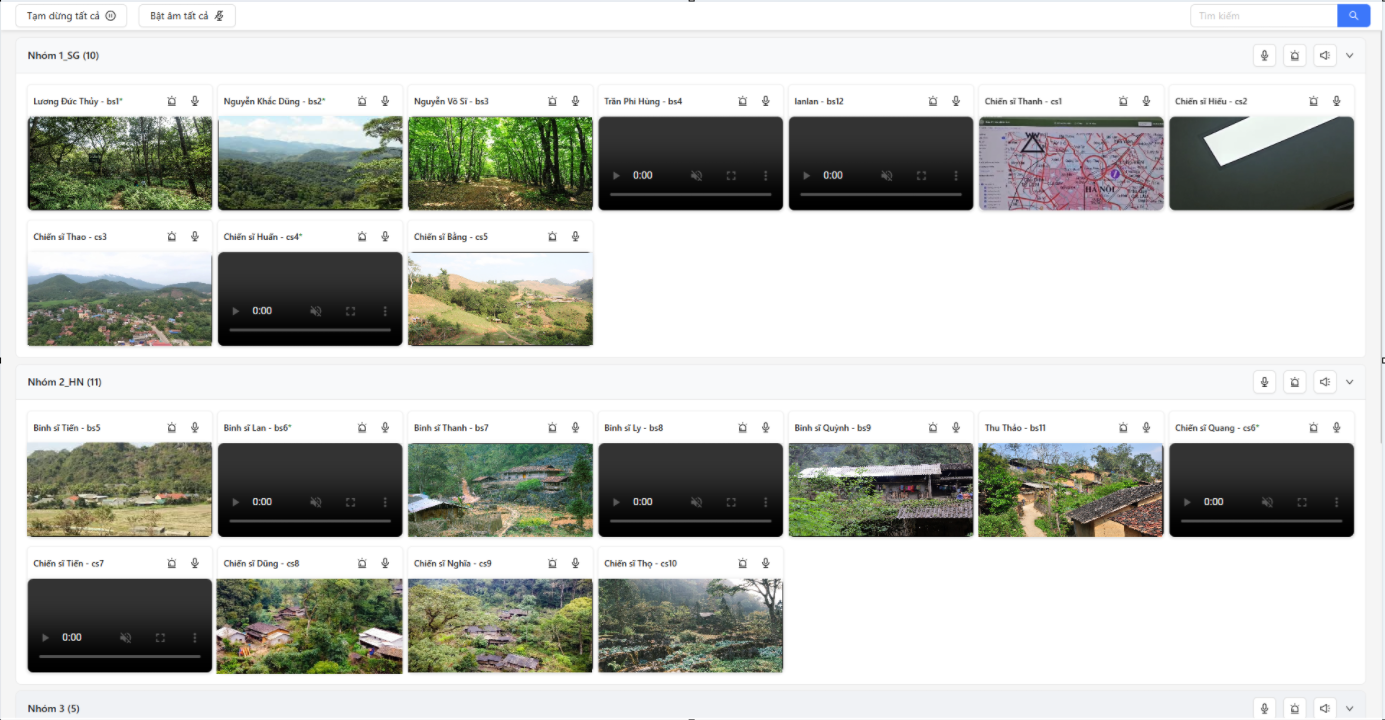Image resolution: width=1385 pixels, height=720 pixels.
Task: Click the alarm icon for Binh sĩ Quỳnh - bs9
Action: tap(933, 428)
